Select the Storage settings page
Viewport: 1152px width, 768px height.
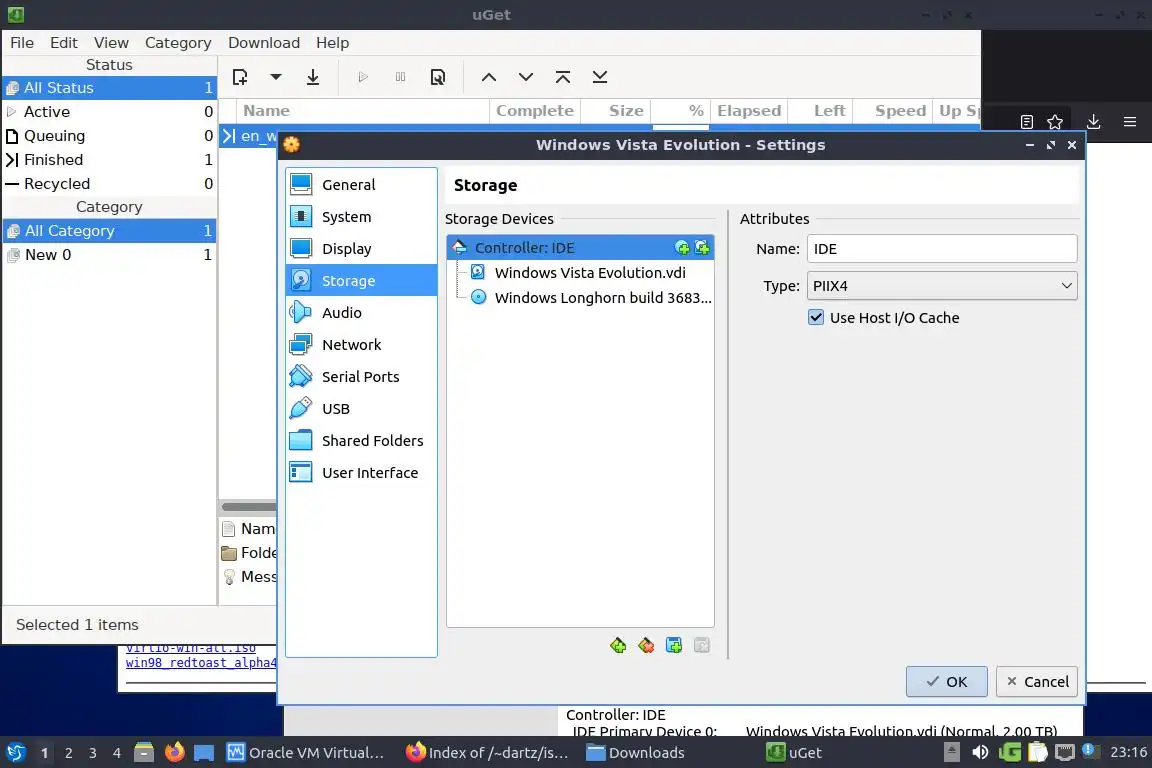pyautogui.click(x=361, y=281)
